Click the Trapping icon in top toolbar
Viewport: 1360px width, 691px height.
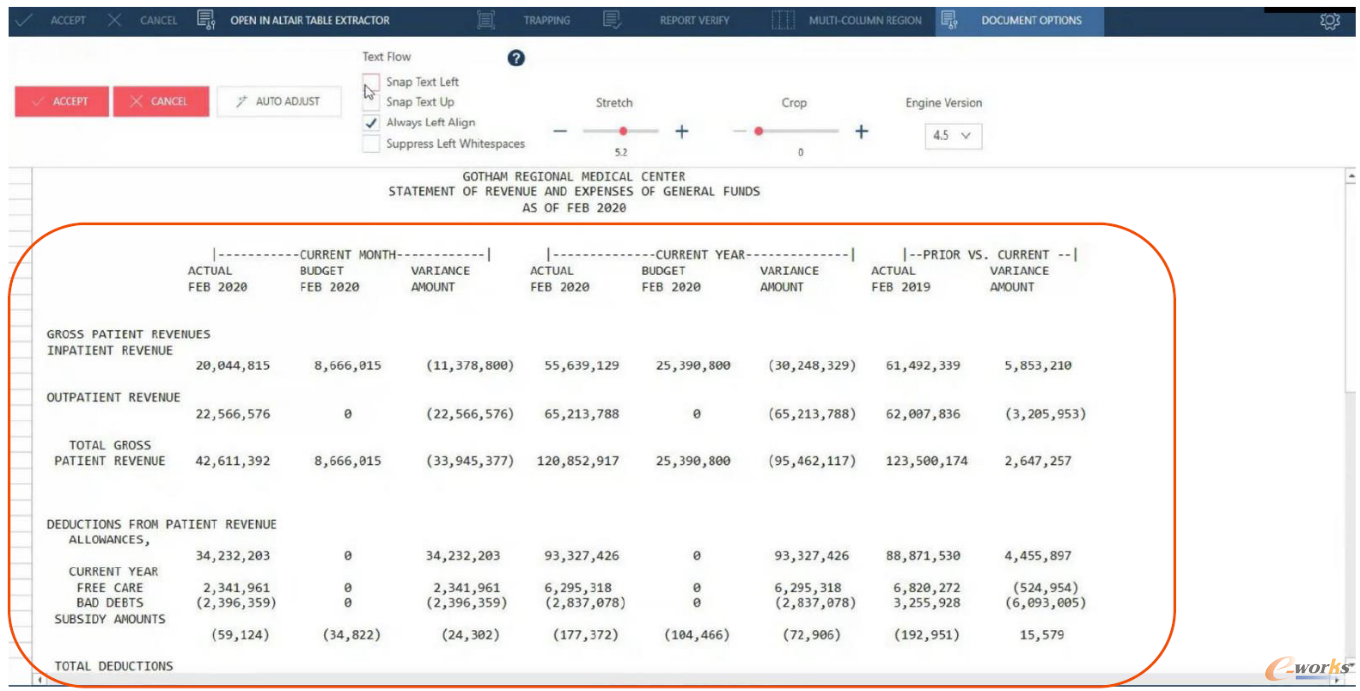pos(486,20)
